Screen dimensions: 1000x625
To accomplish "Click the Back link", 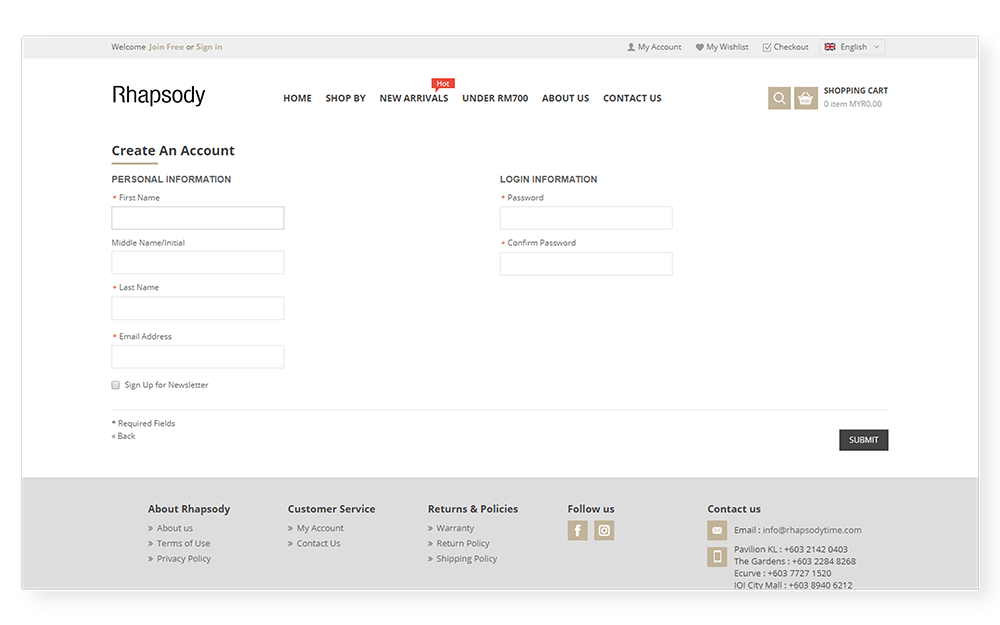I will pos(124,436).
